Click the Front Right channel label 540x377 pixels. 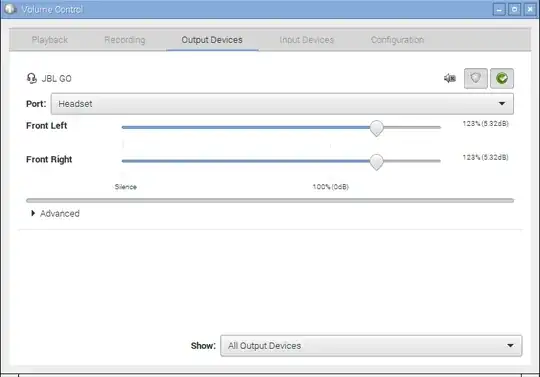(x=49, y=159)
